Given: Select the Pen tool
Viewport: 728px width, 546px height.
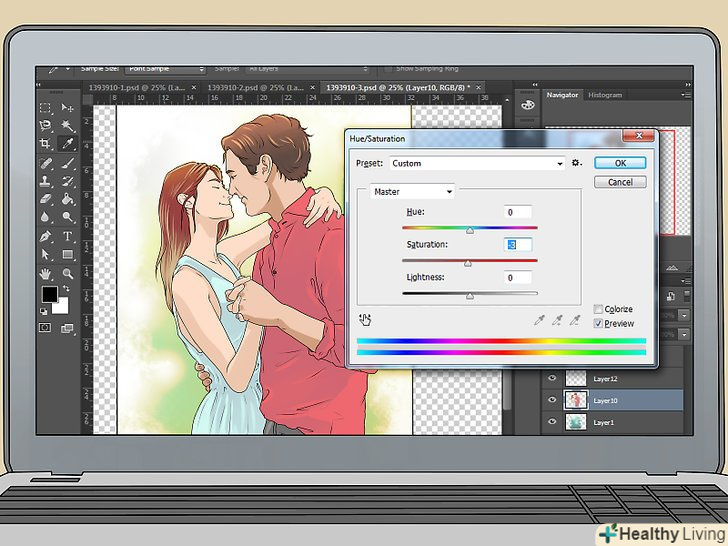Looking at the screenshot, I should coord(45,236).
